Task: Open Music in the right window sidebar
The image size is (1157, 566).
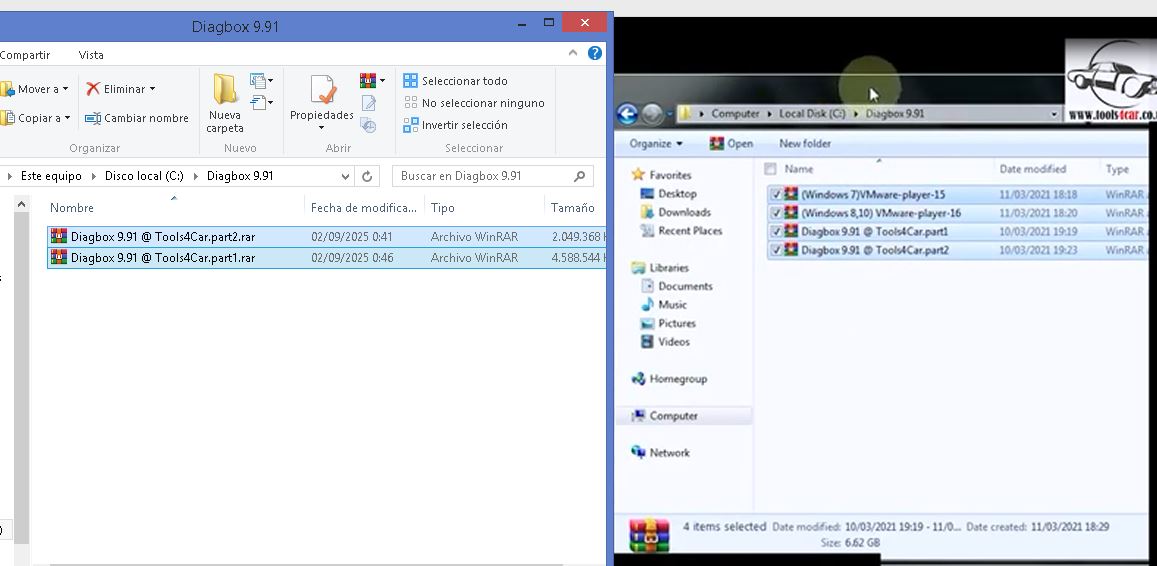Action: coord(664,305)
